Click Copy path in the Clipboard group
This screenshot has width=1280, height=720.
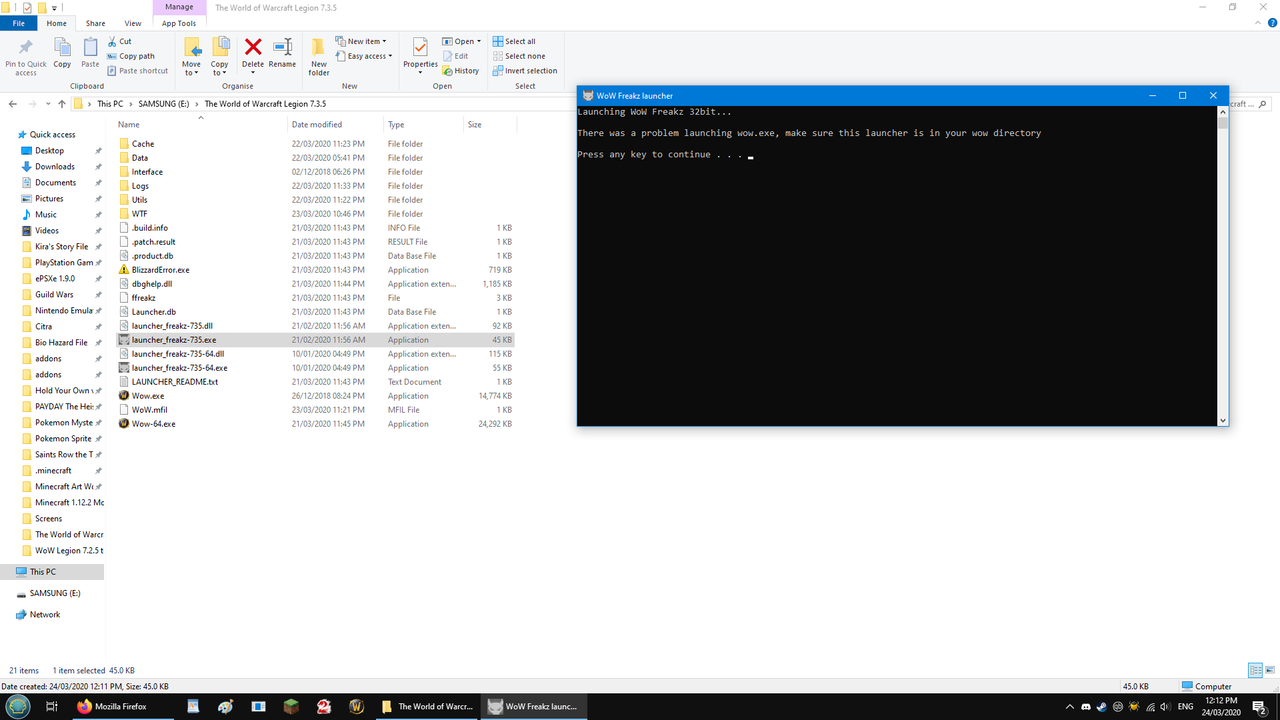point(130,56)
